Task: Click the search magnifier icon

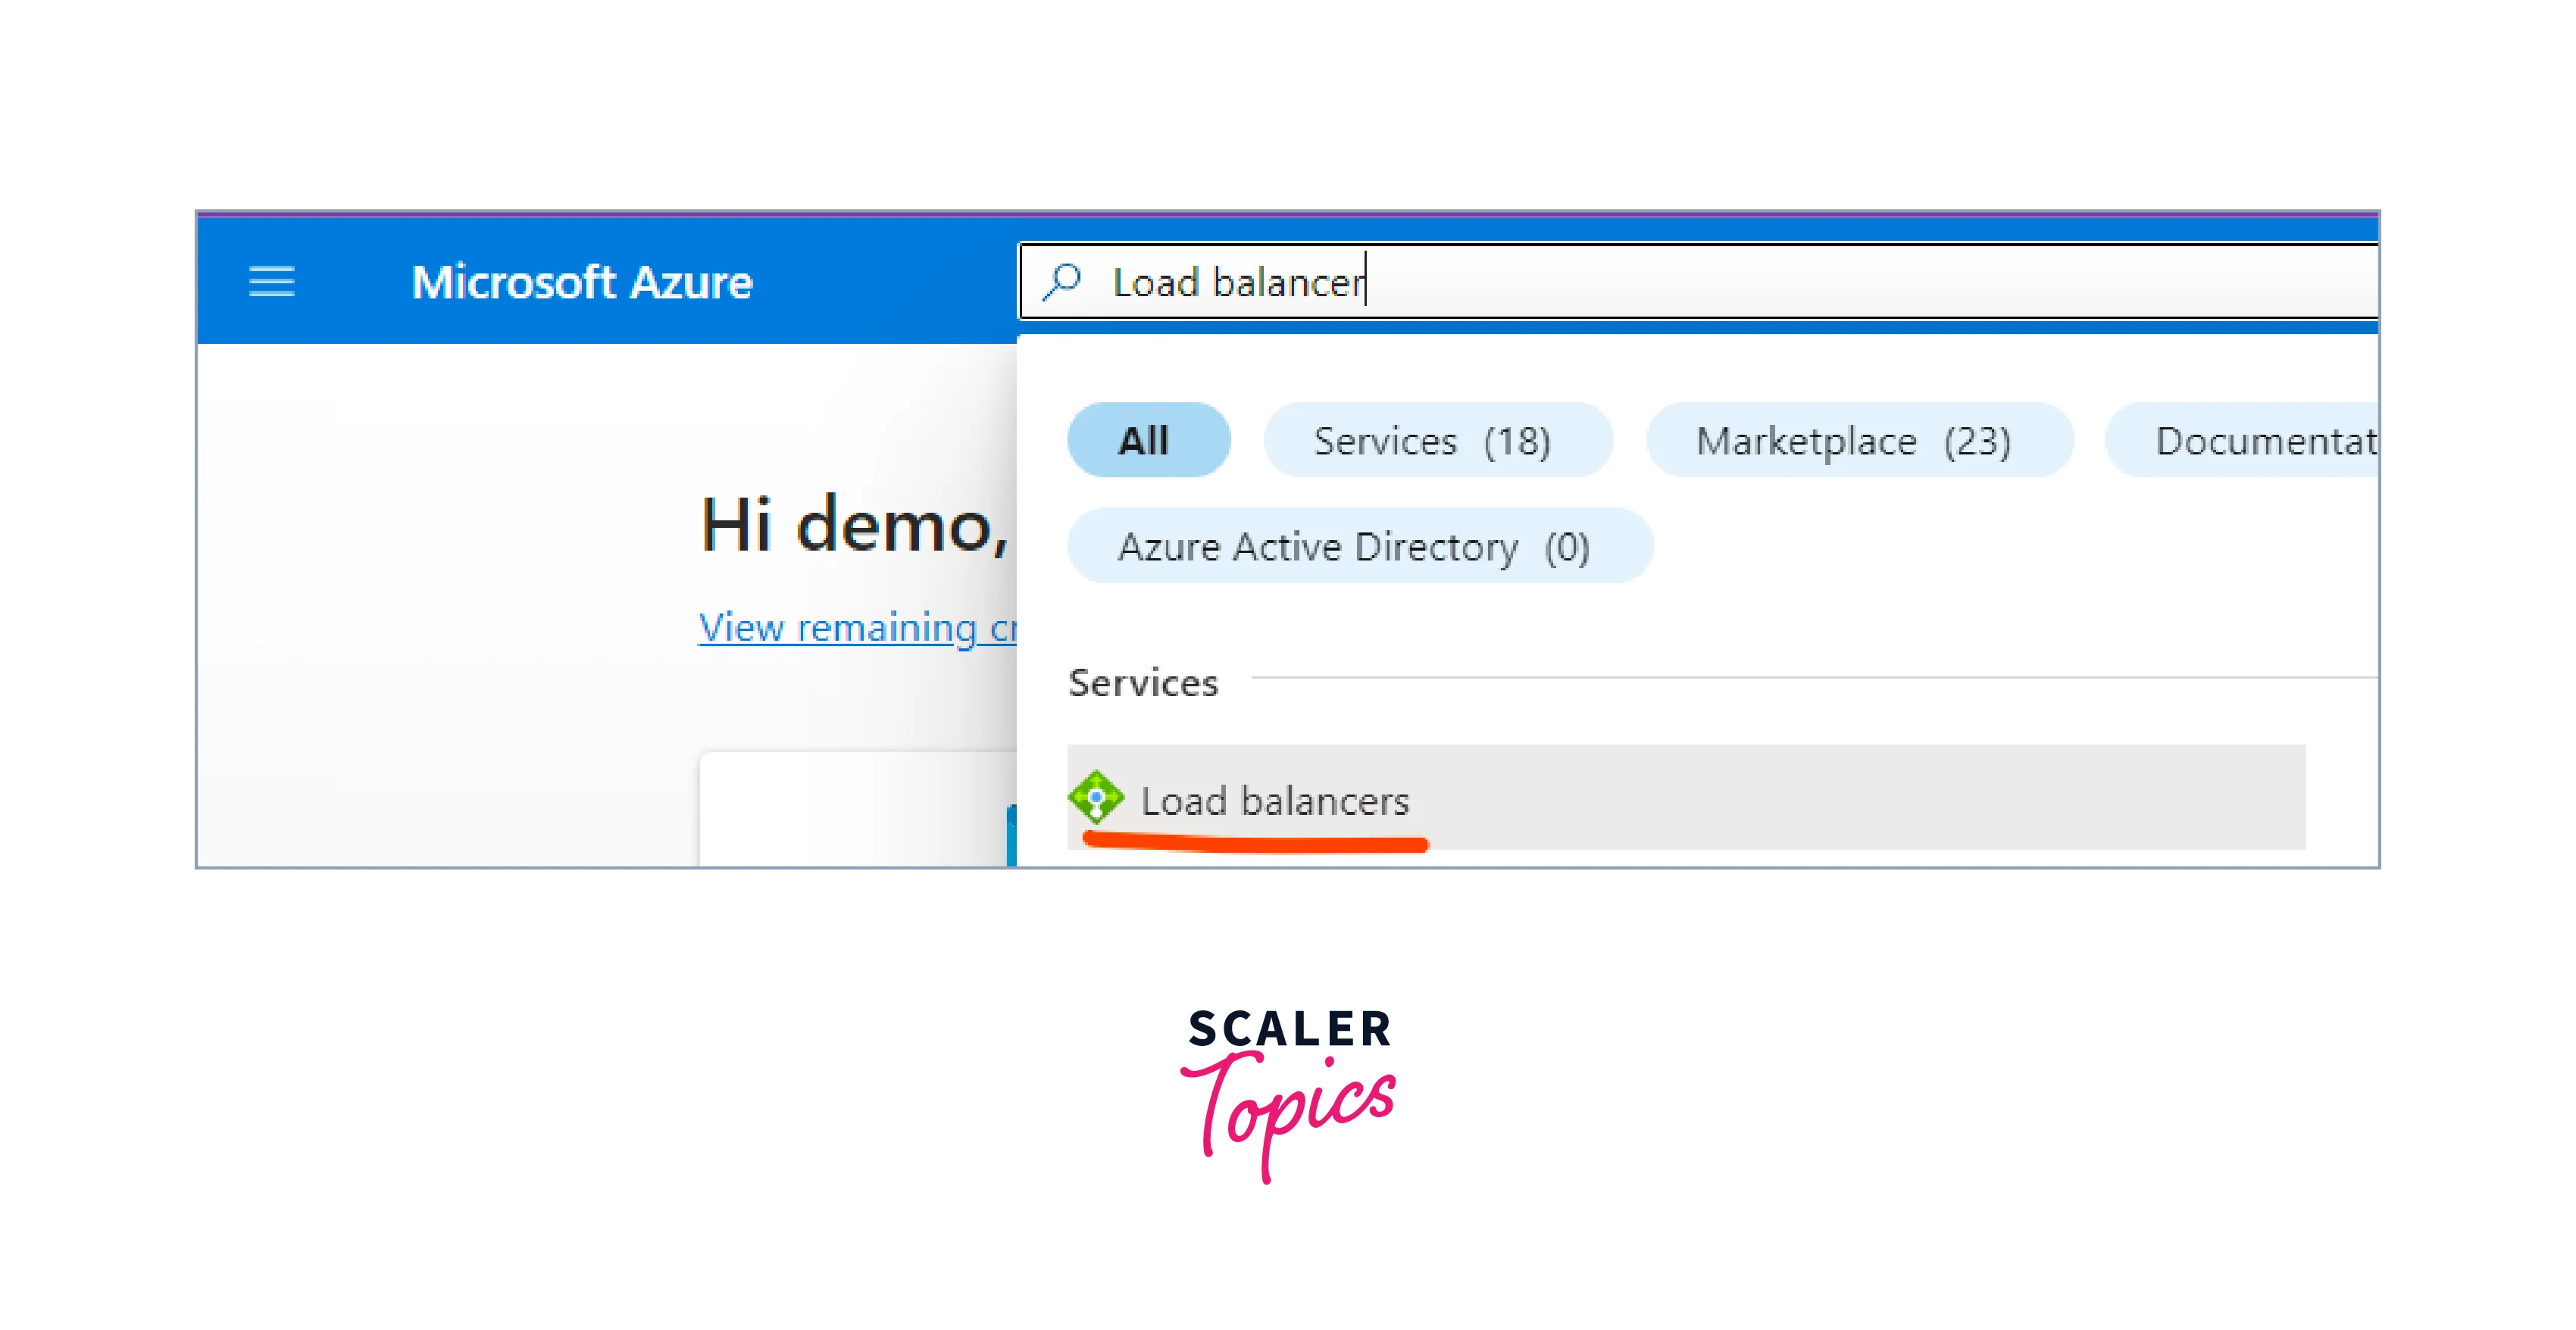Action: coord(1062,281)
